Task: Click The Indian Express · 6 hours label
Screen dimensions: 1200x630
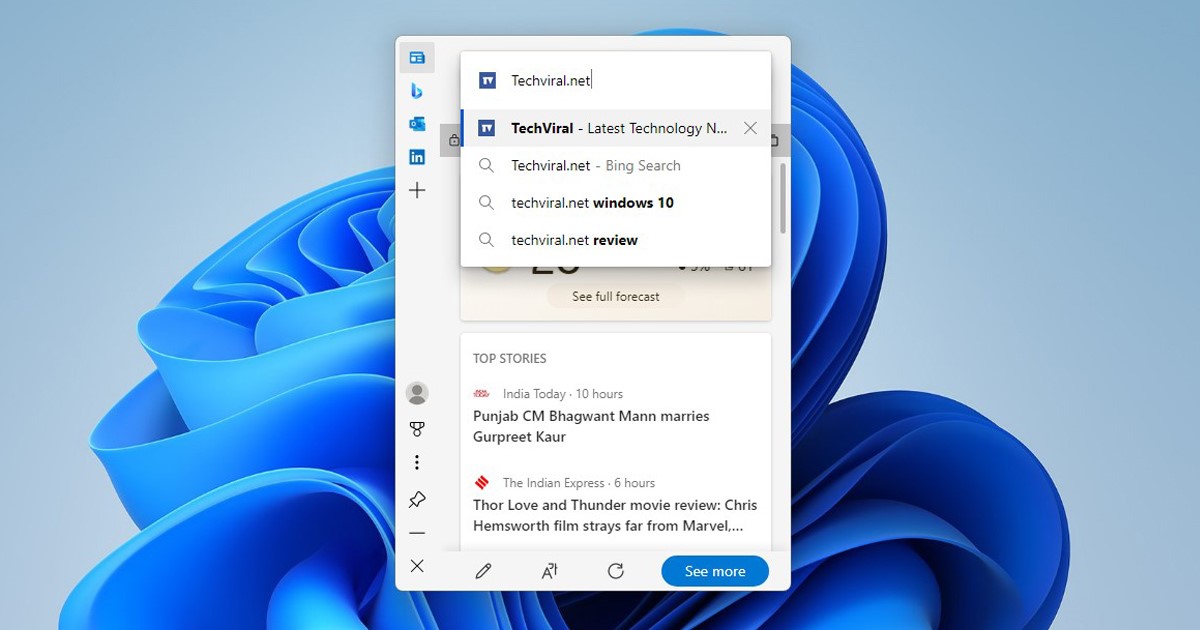Action: point(579,483)
